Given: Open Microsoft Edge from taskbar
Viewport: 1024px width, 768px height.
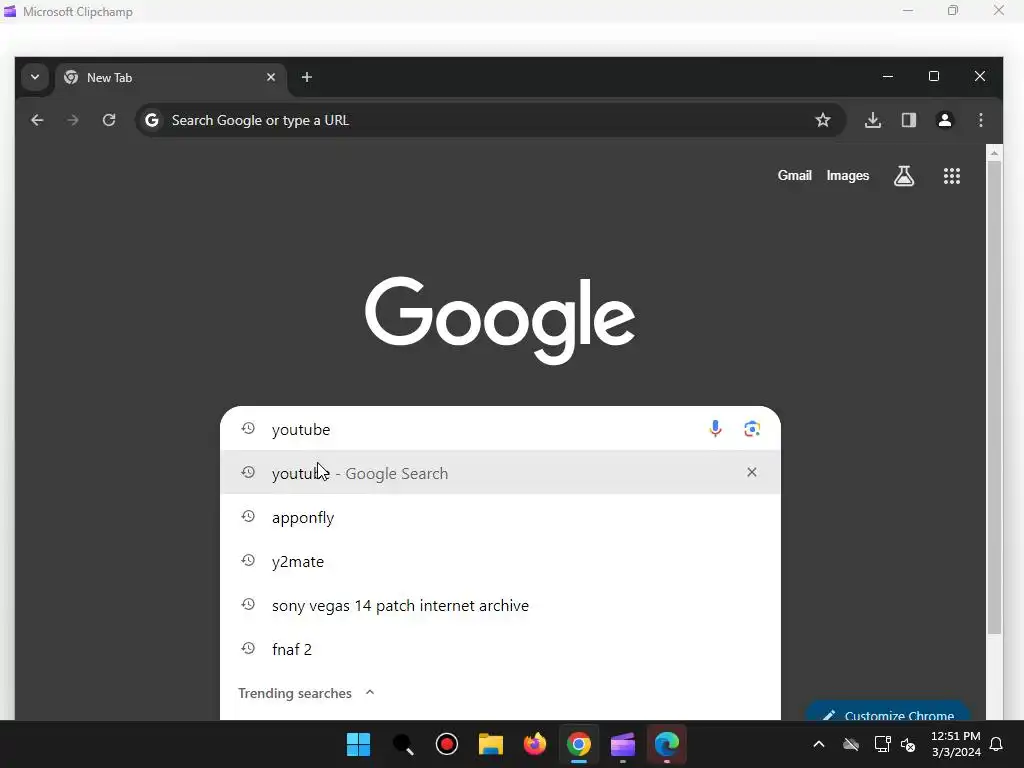Looking at the screenshot, I should click(666, 744).
